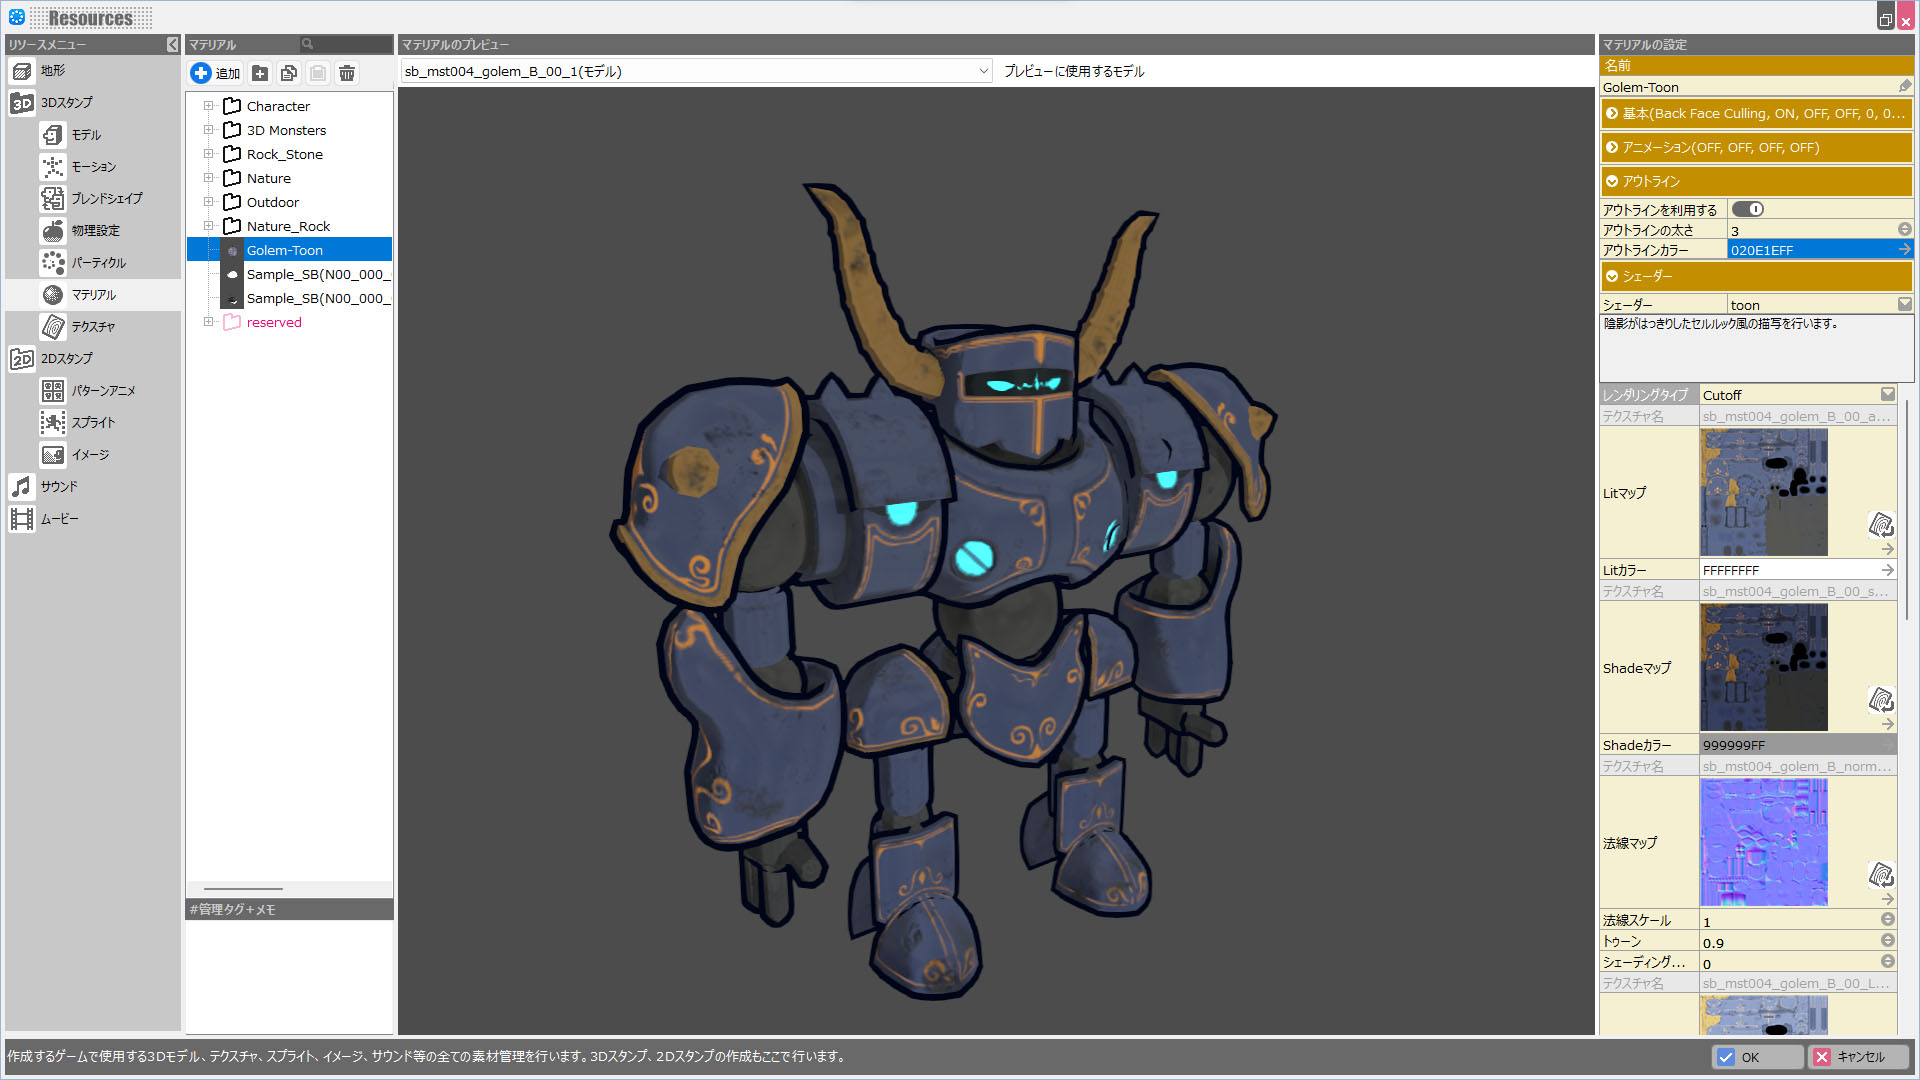1920x1080 pixels.
Task: Click the trash delete icon
Action: (347, 73)
